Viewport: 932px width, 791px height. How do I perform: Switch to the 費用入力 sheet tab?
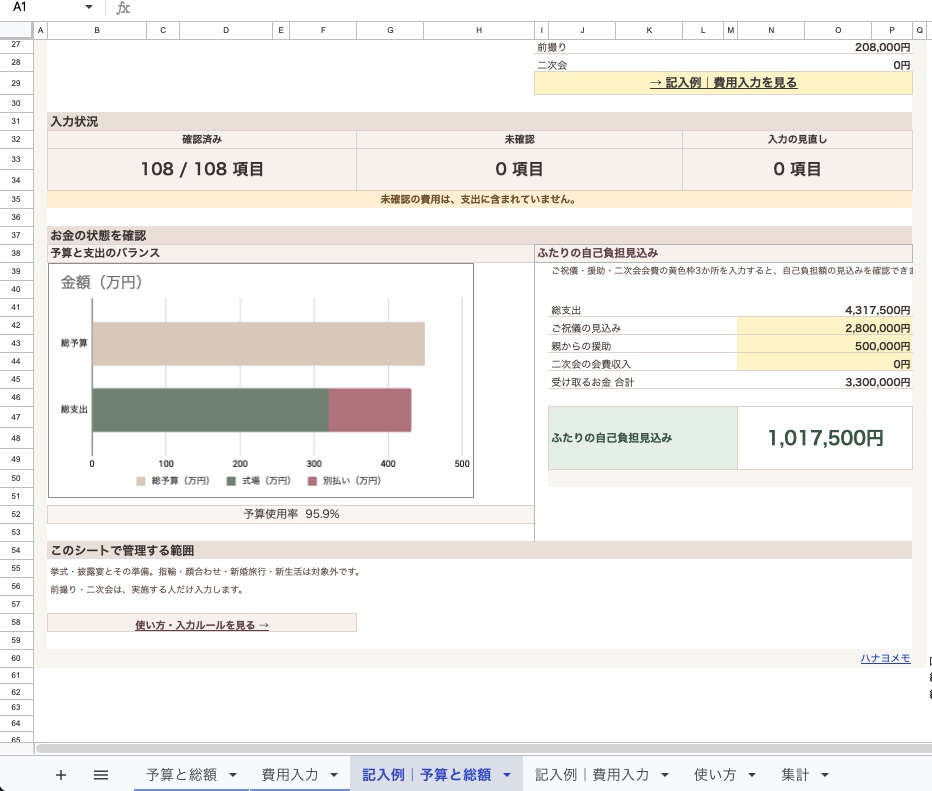290,774
